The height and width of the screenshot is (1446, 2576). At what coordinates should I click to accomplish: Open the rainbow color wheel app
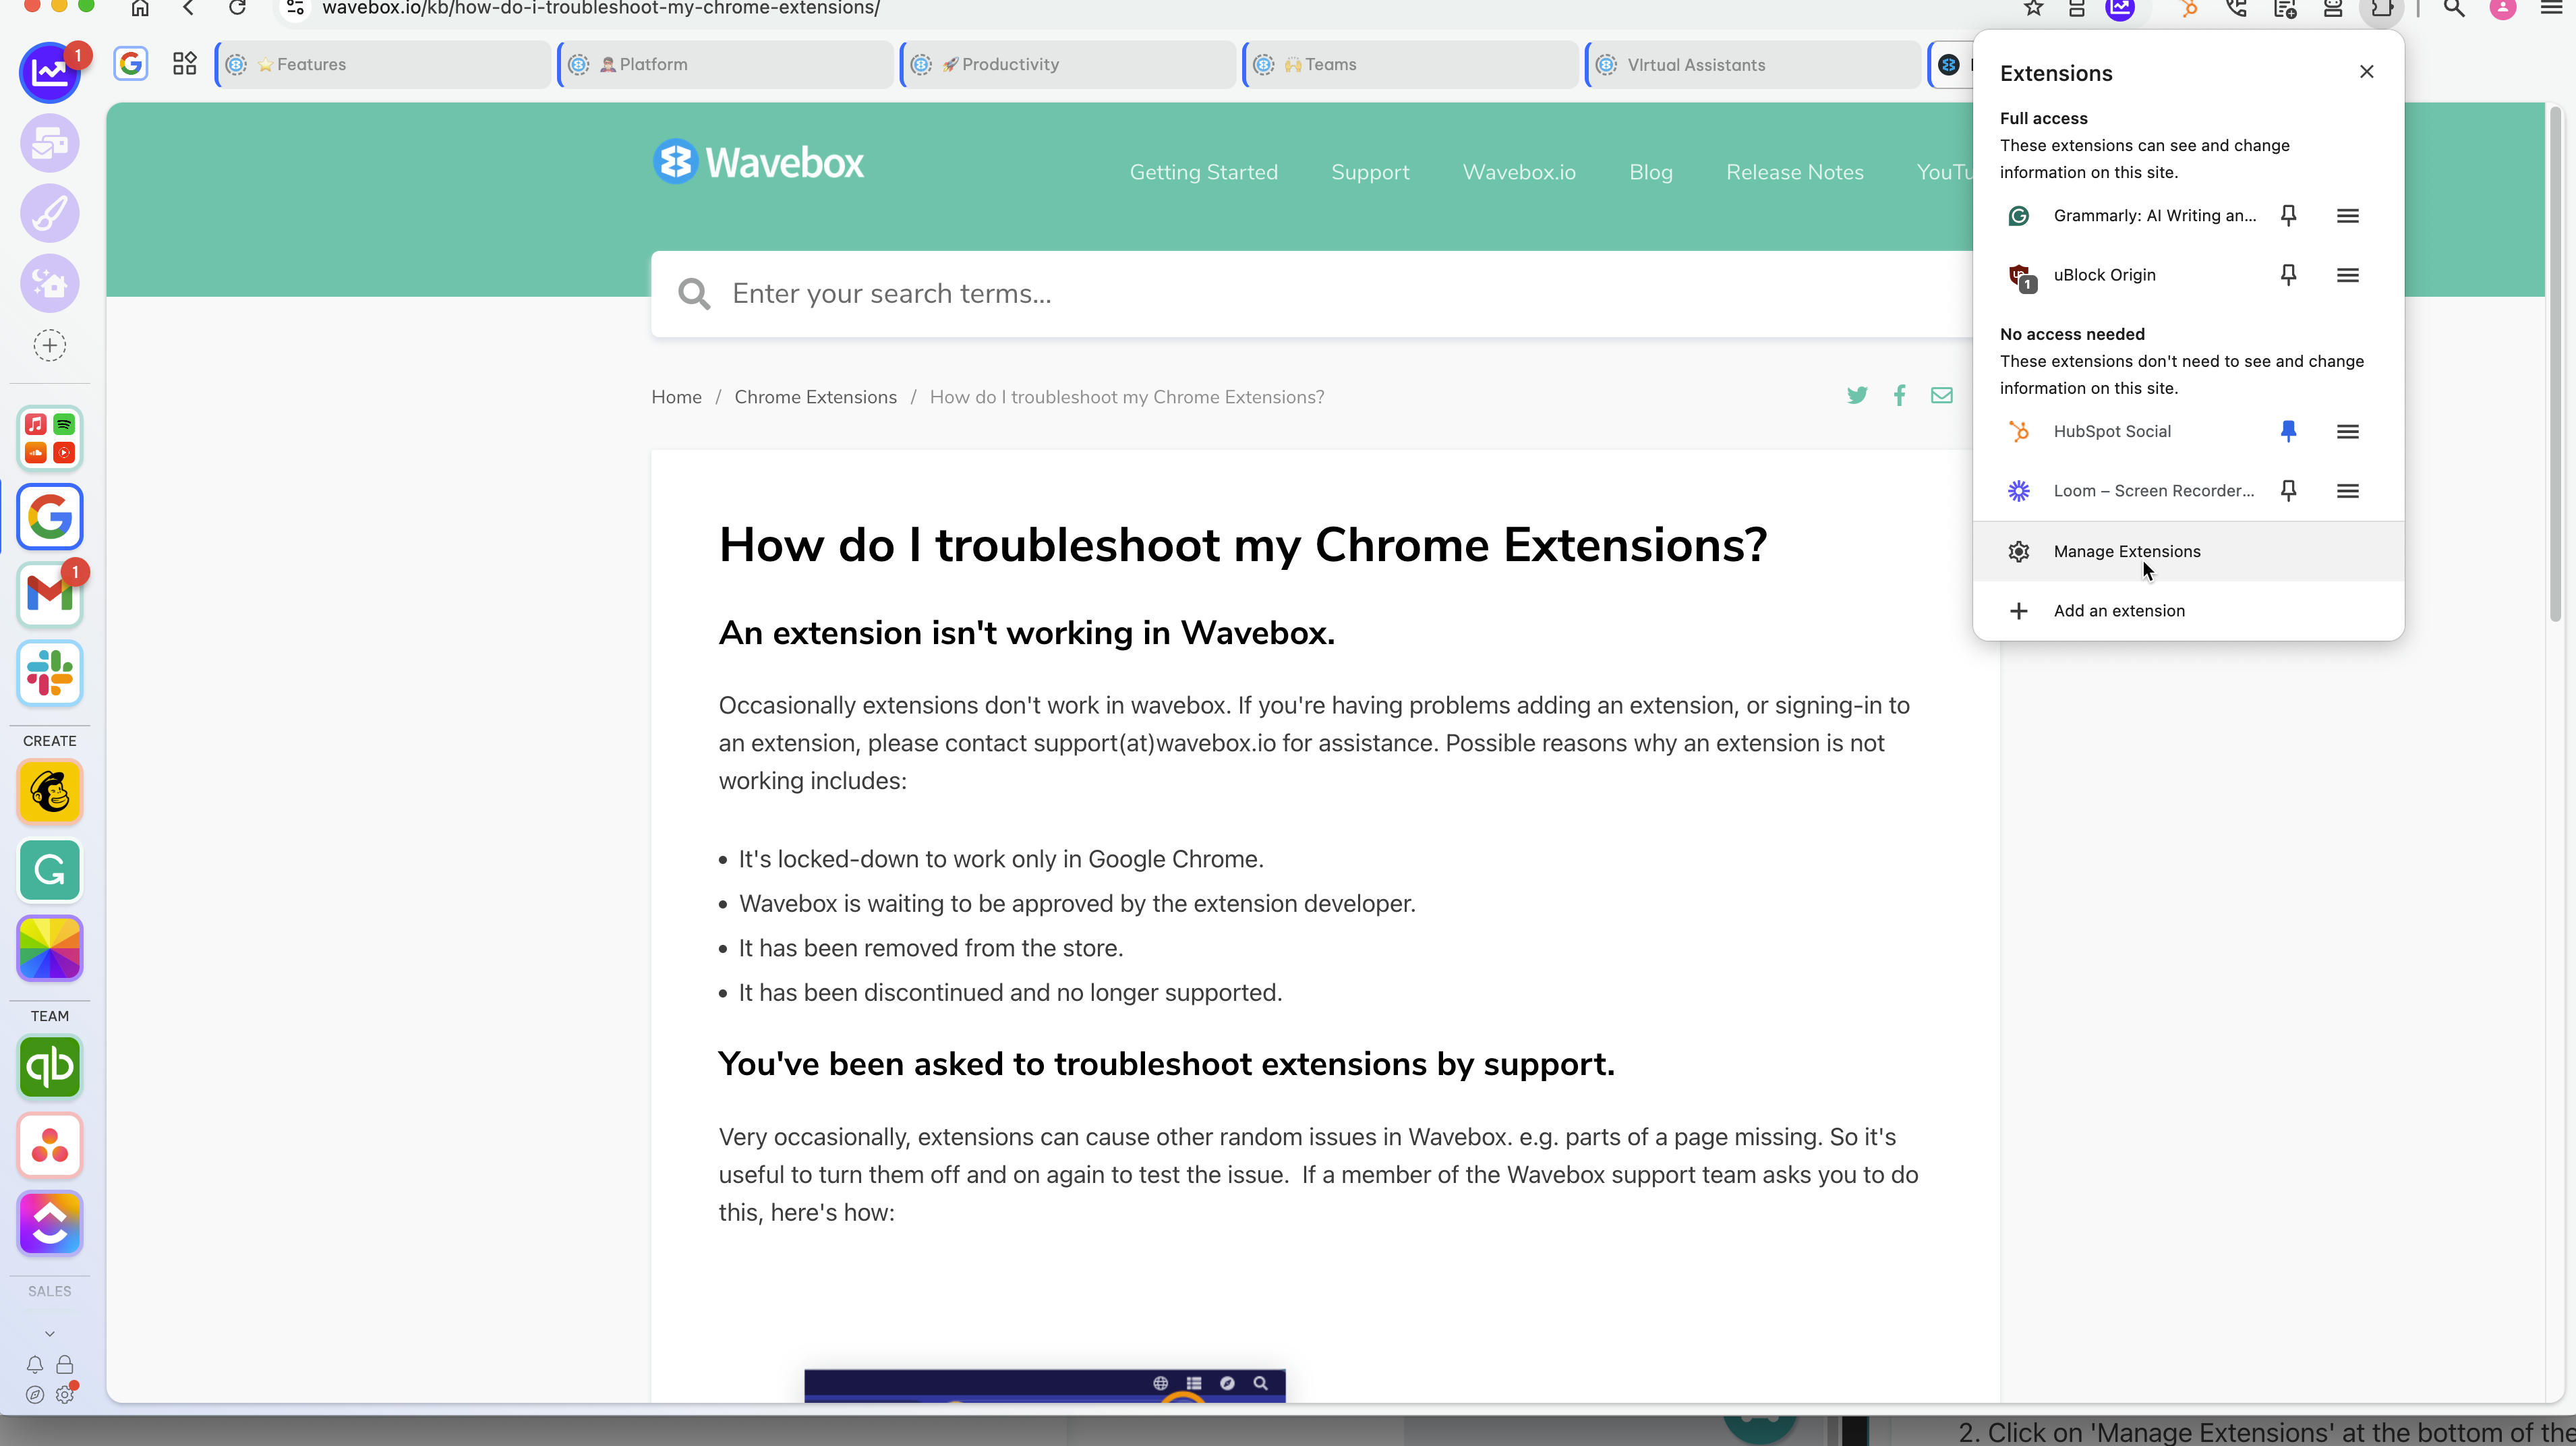pos(50,948)
